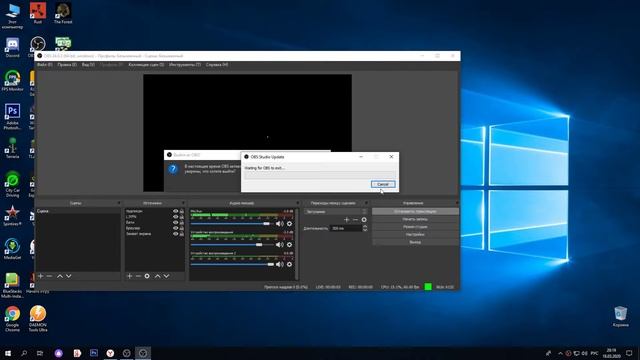This screenshot has width=640, height=360.
Task: Open the Recycle Bin desktop icon
Action: click(x=620, y=316)
